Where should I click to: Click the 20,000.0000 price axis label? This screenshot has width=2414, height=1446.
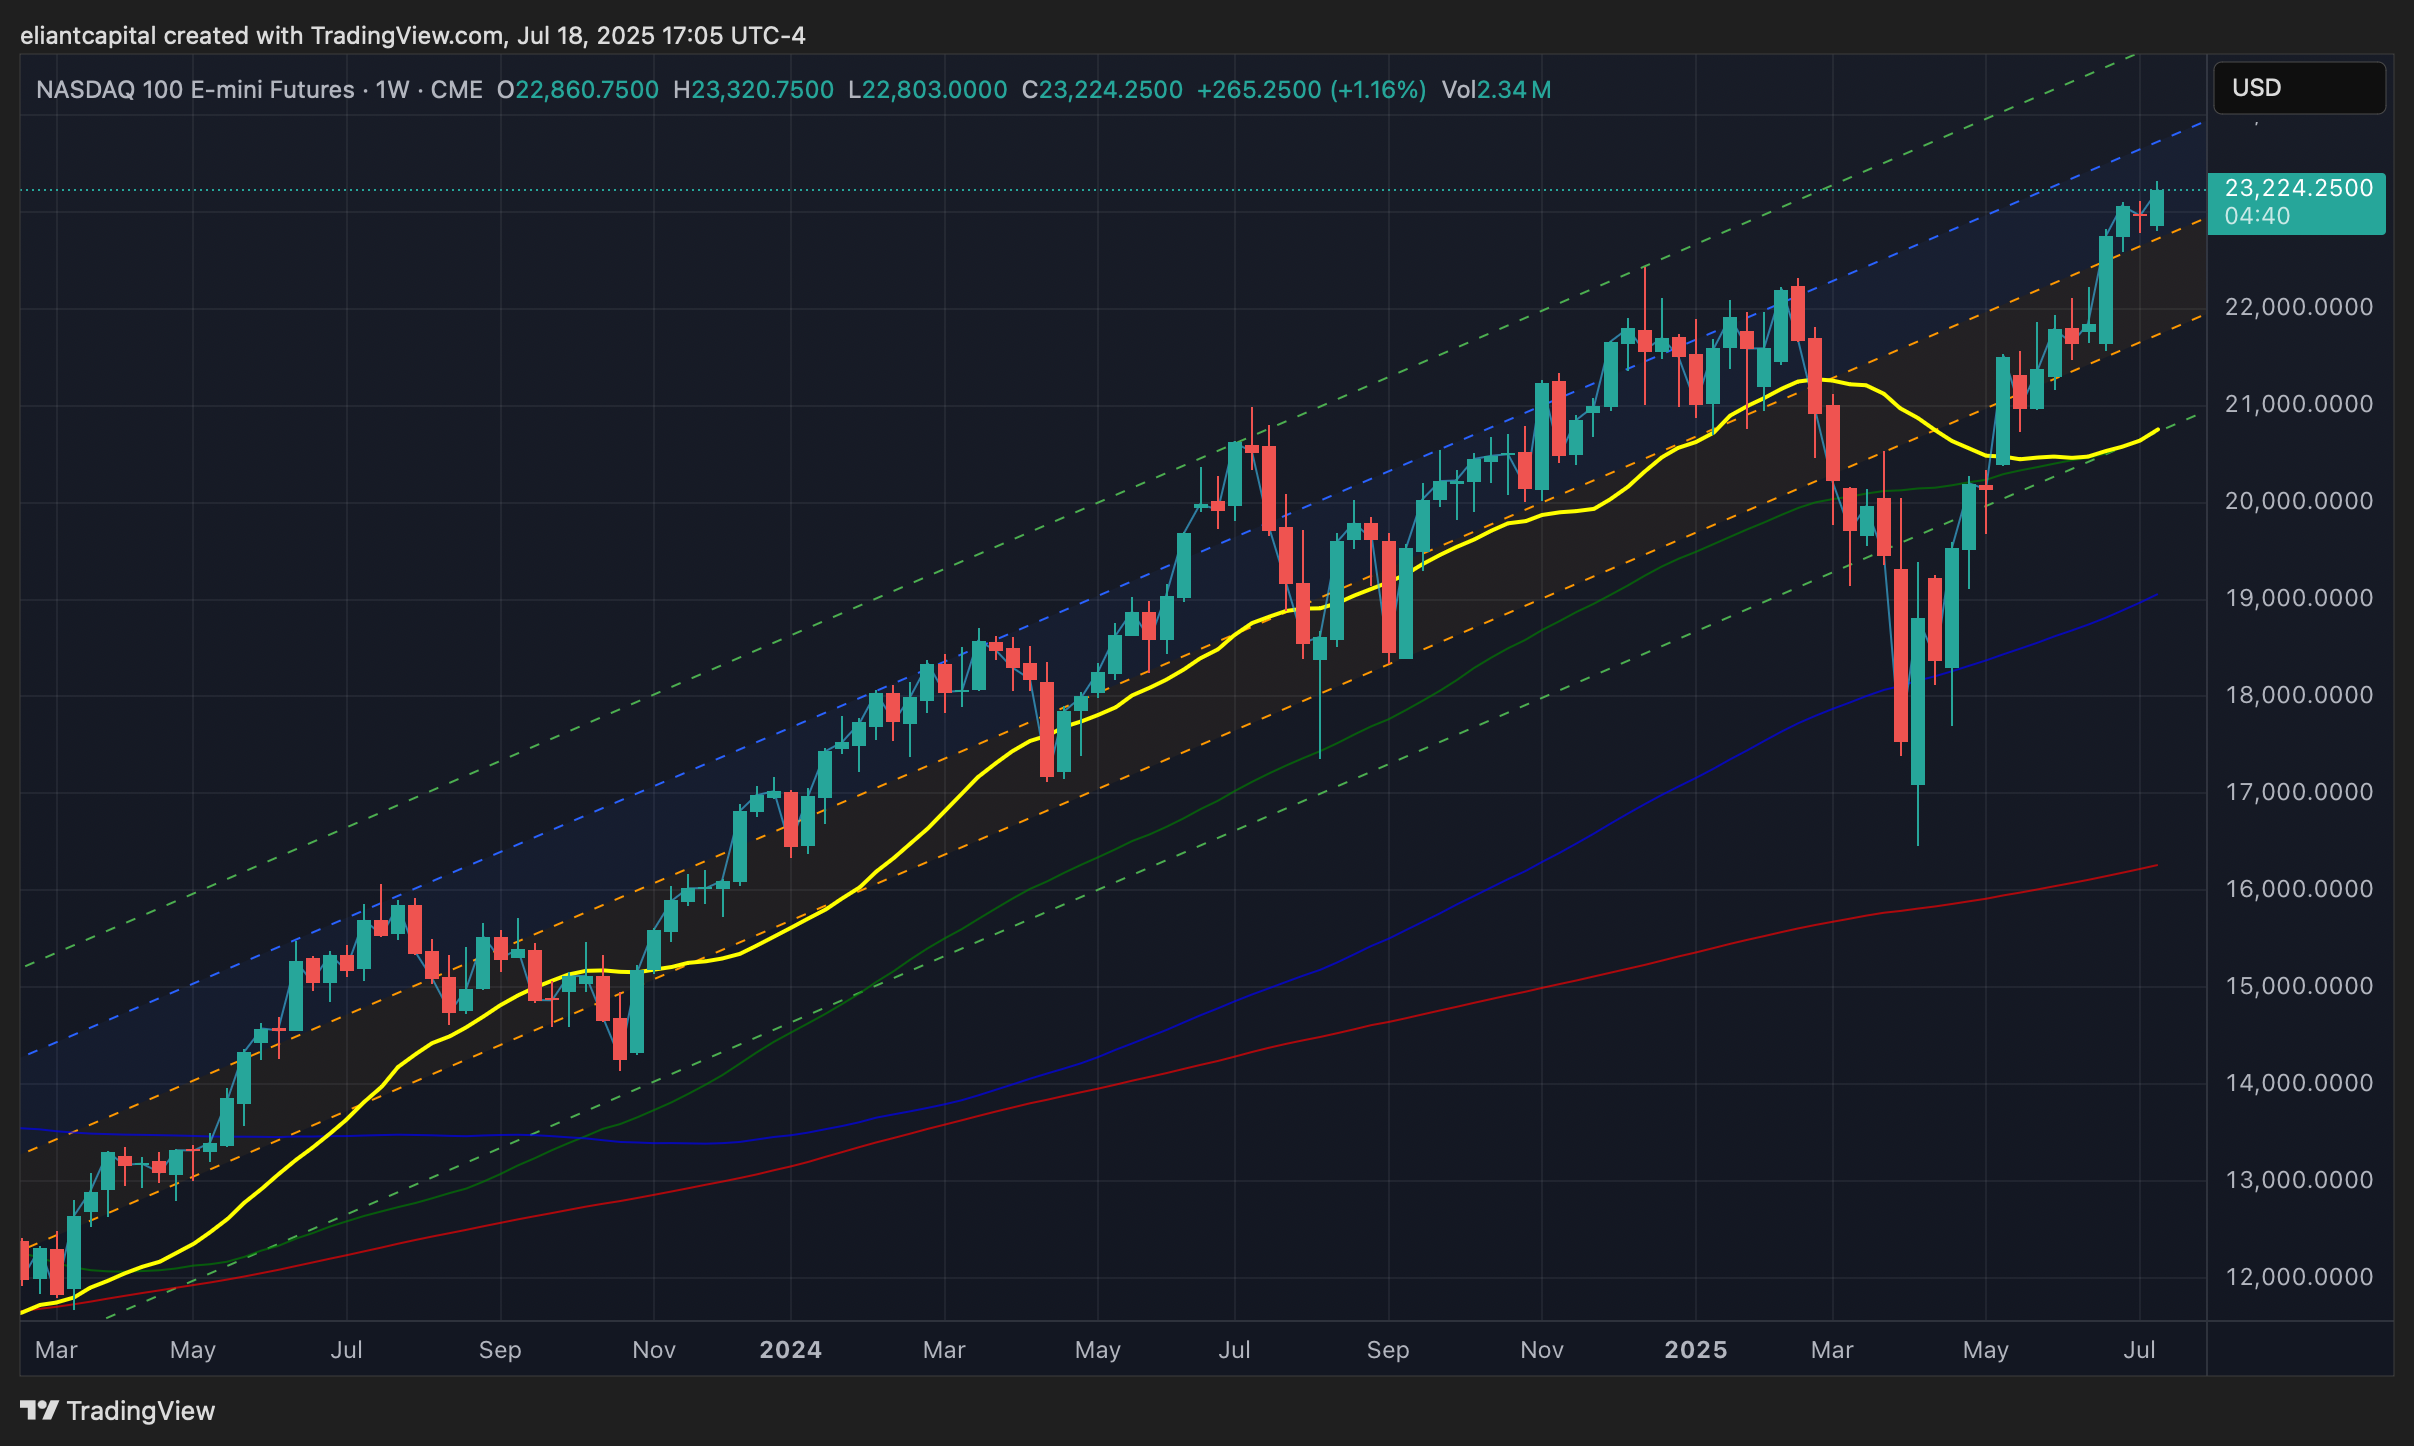click(2298, 501)
